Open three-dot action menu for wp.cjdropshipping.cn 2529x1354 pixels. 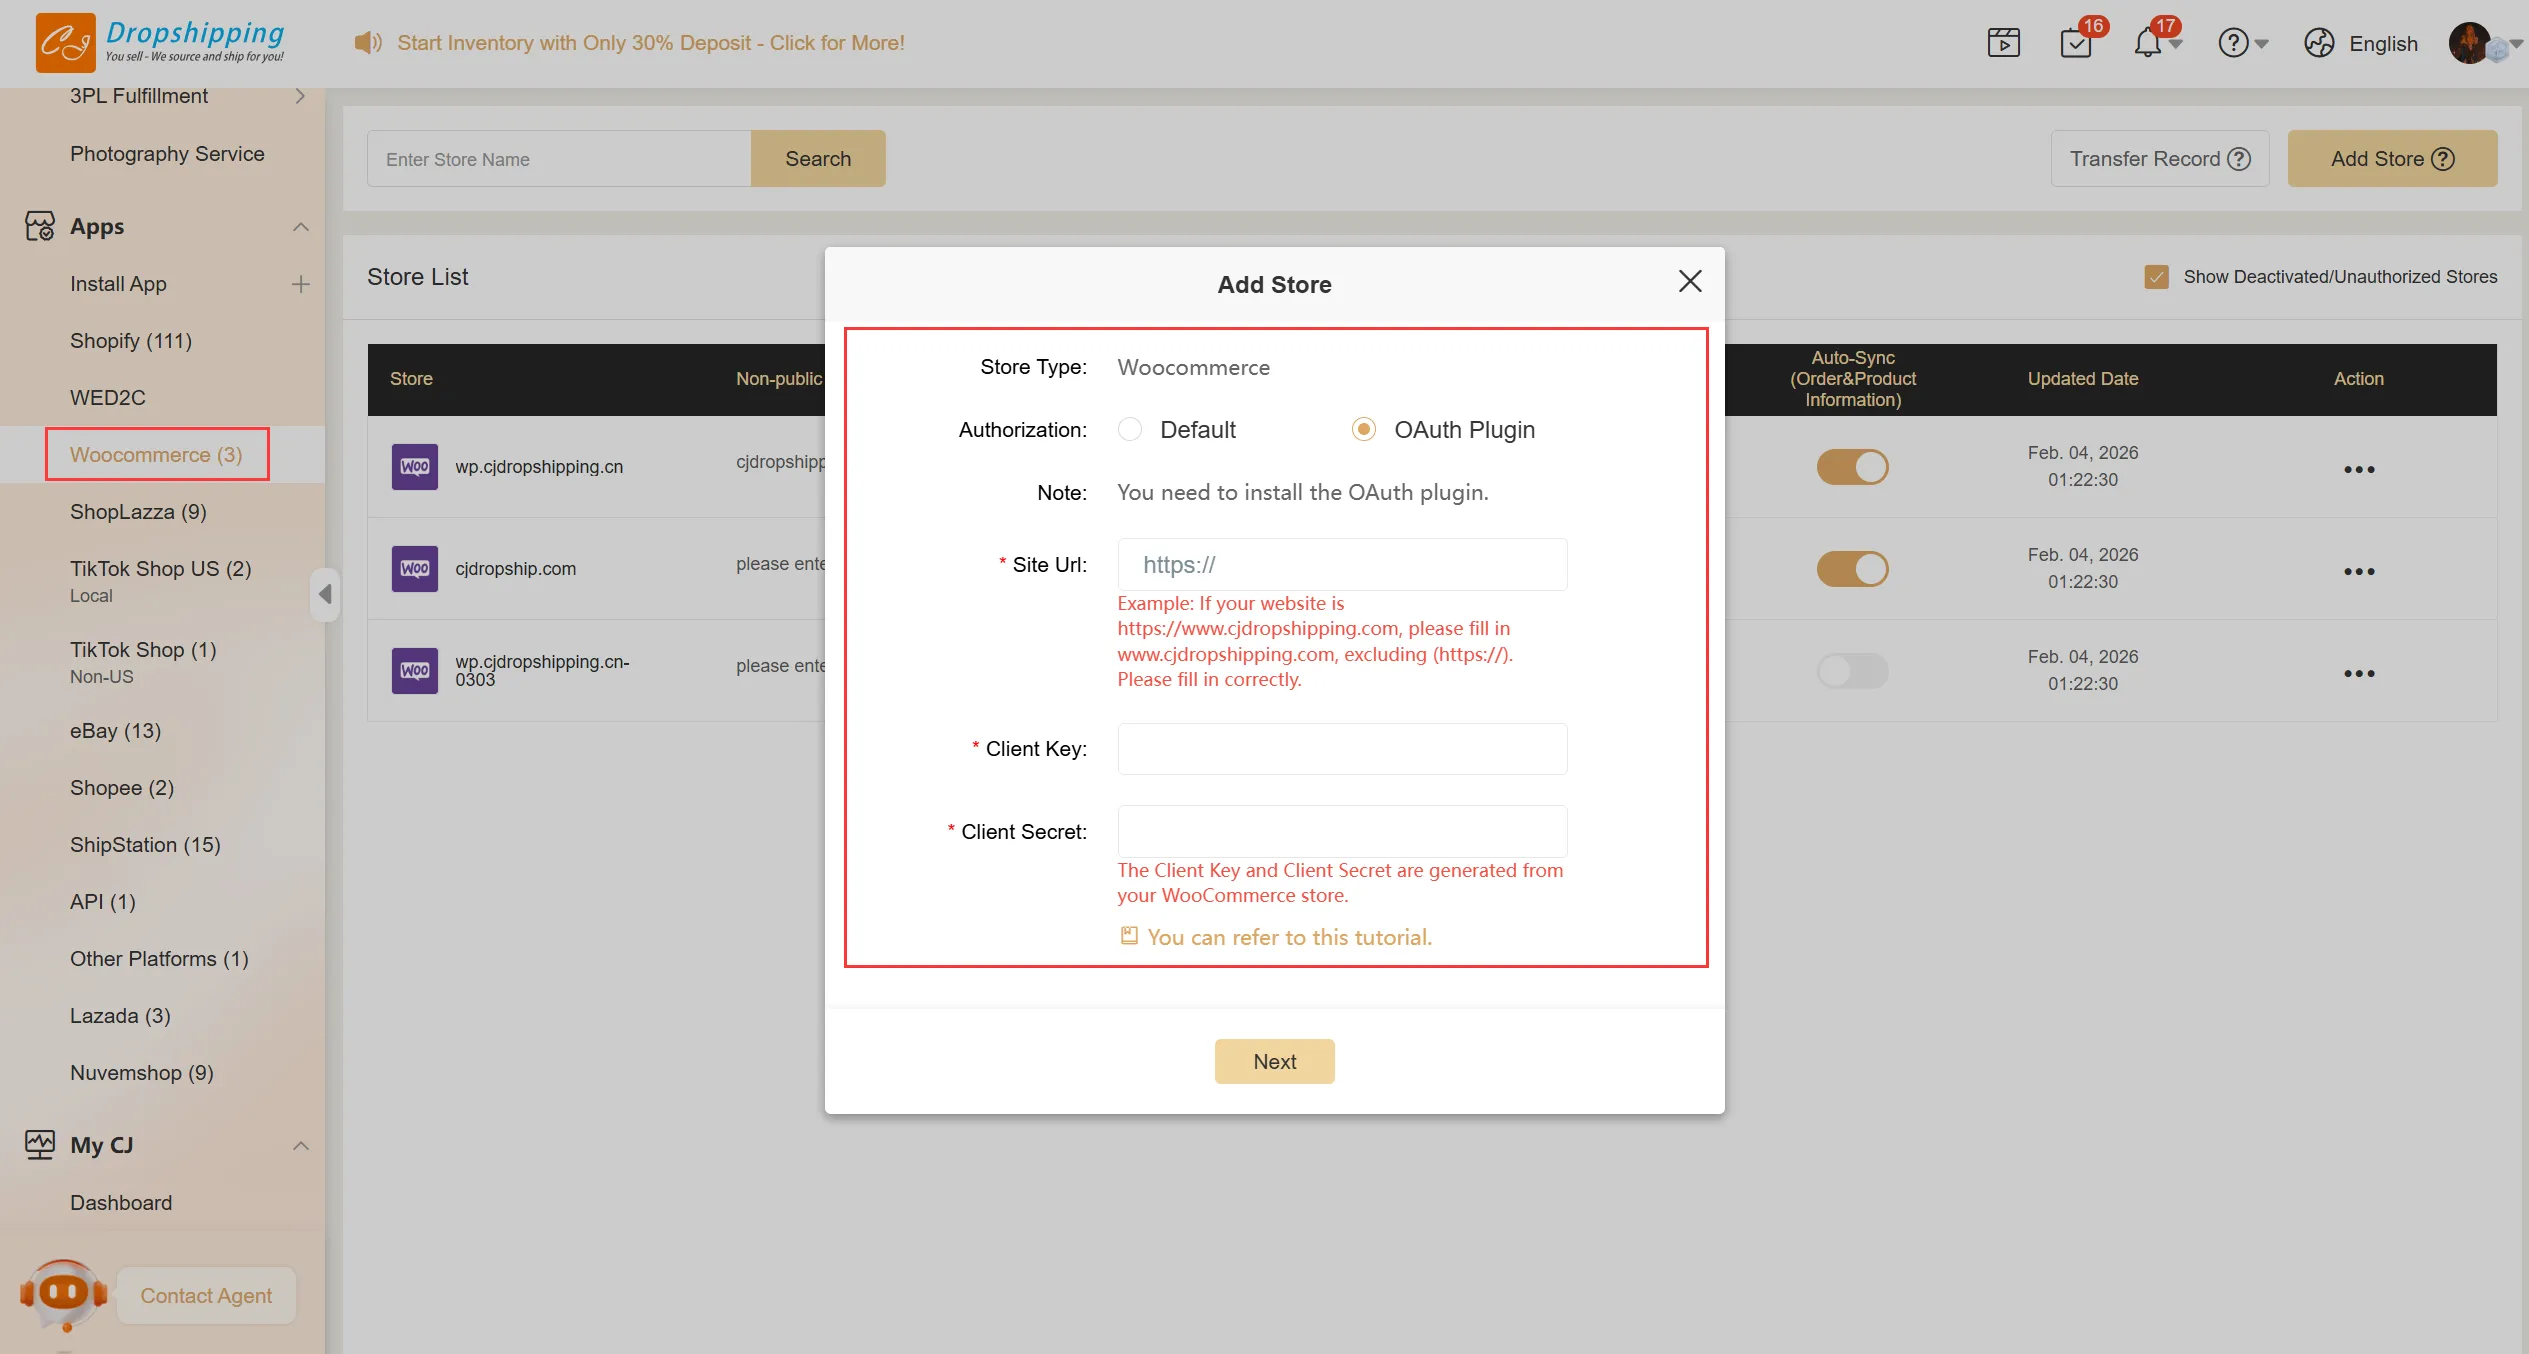point(2358,469)
